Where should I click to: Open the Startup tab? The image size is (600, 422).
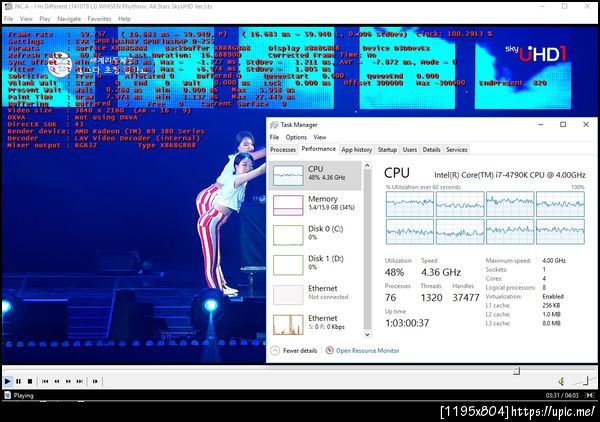click(387, 150)
